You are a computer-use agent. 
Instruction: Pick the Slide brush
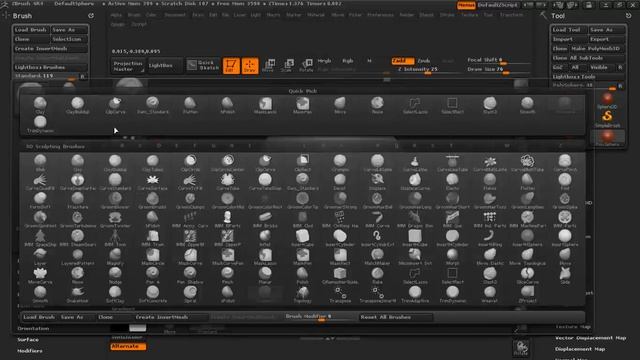coord(565,276)
